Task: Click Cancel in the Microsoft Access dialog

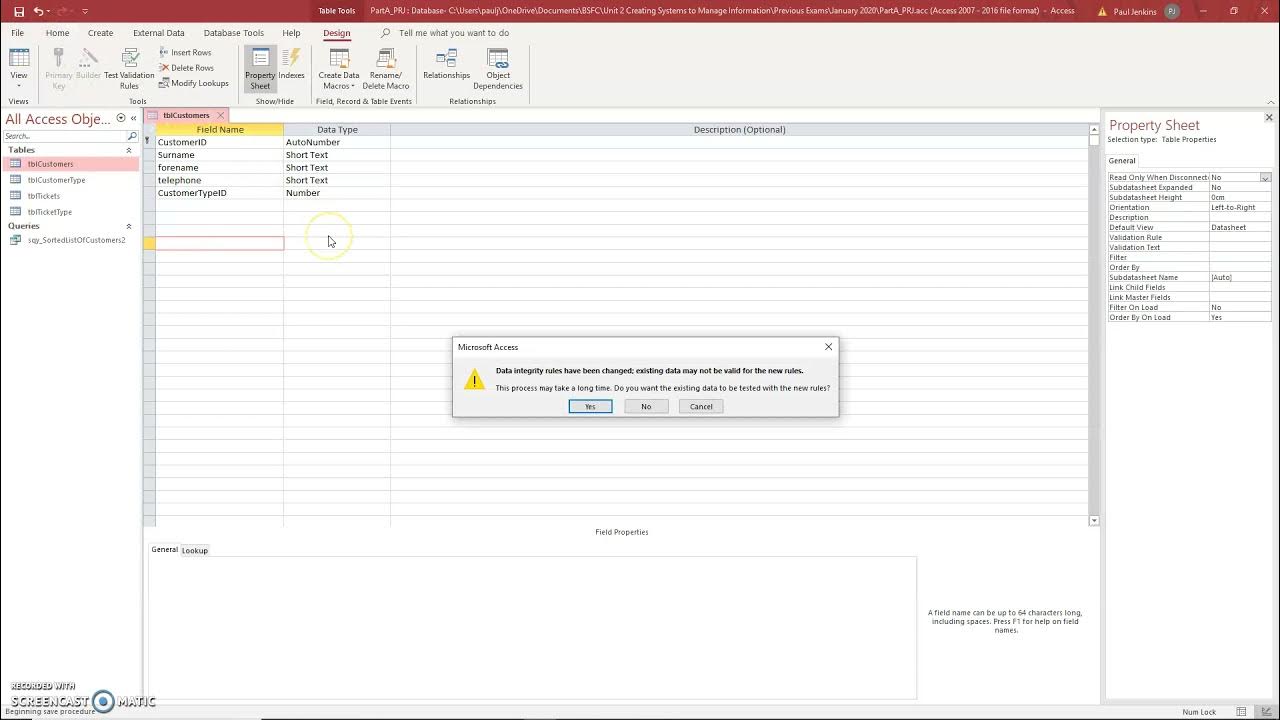Action: tap(701, 406)
